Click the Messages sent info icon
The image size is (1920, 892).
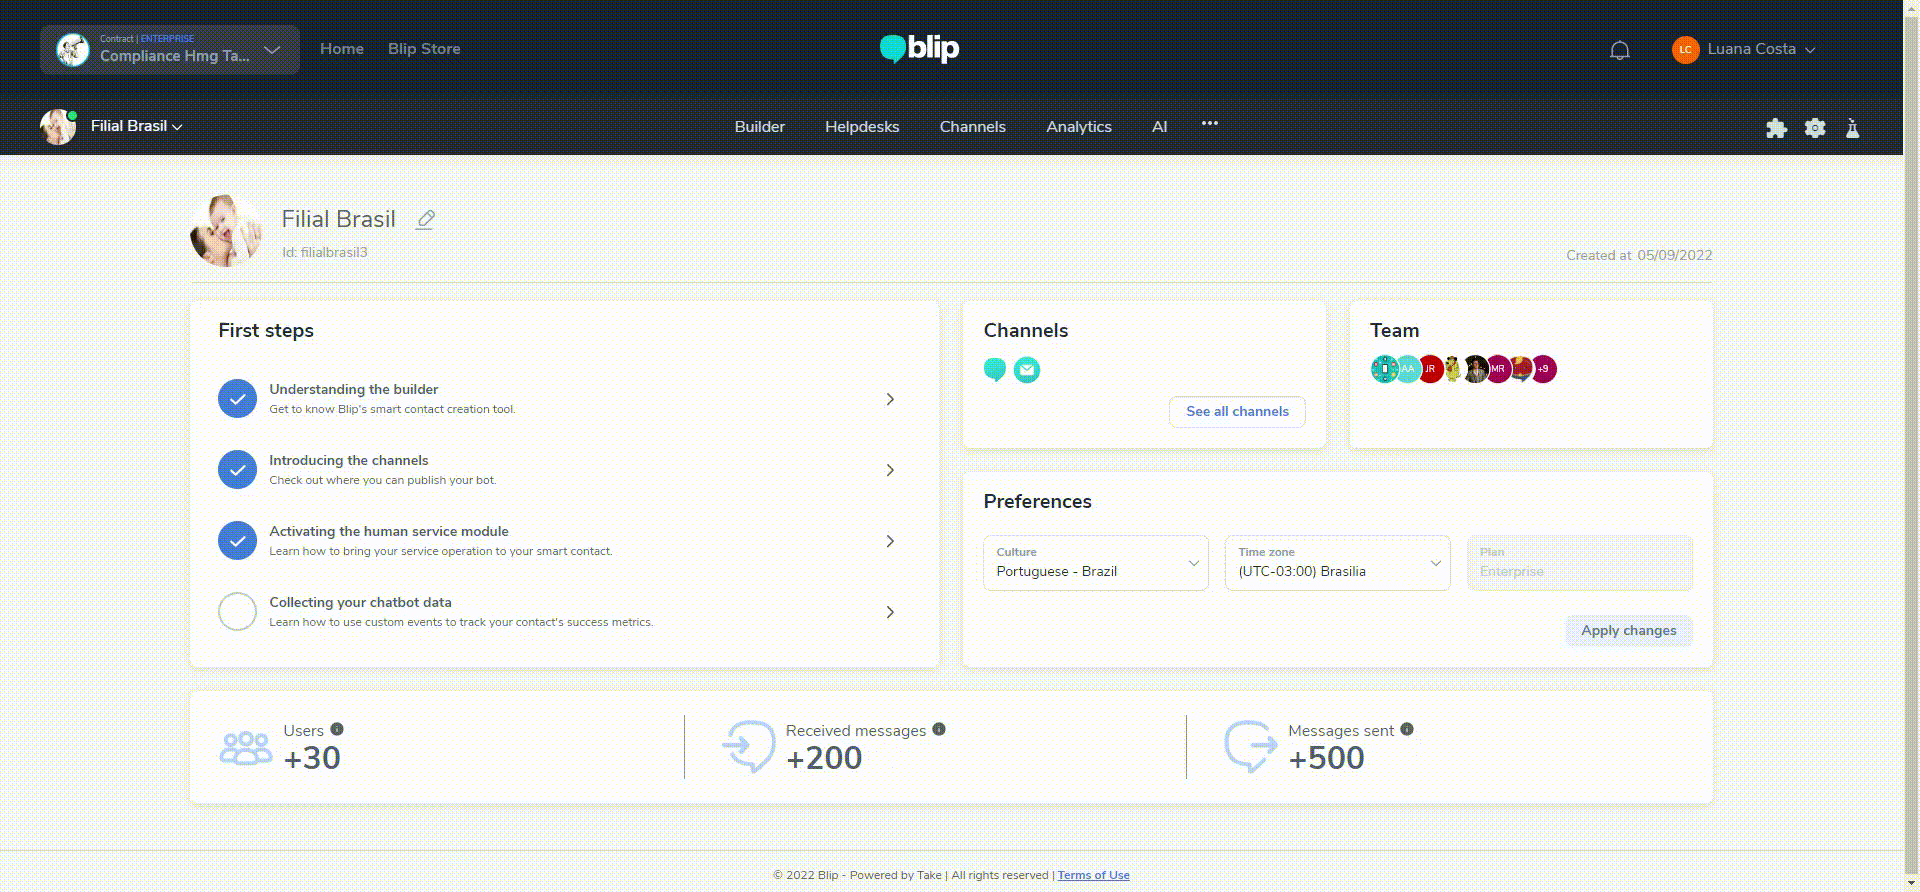(x=1407, y=729)
